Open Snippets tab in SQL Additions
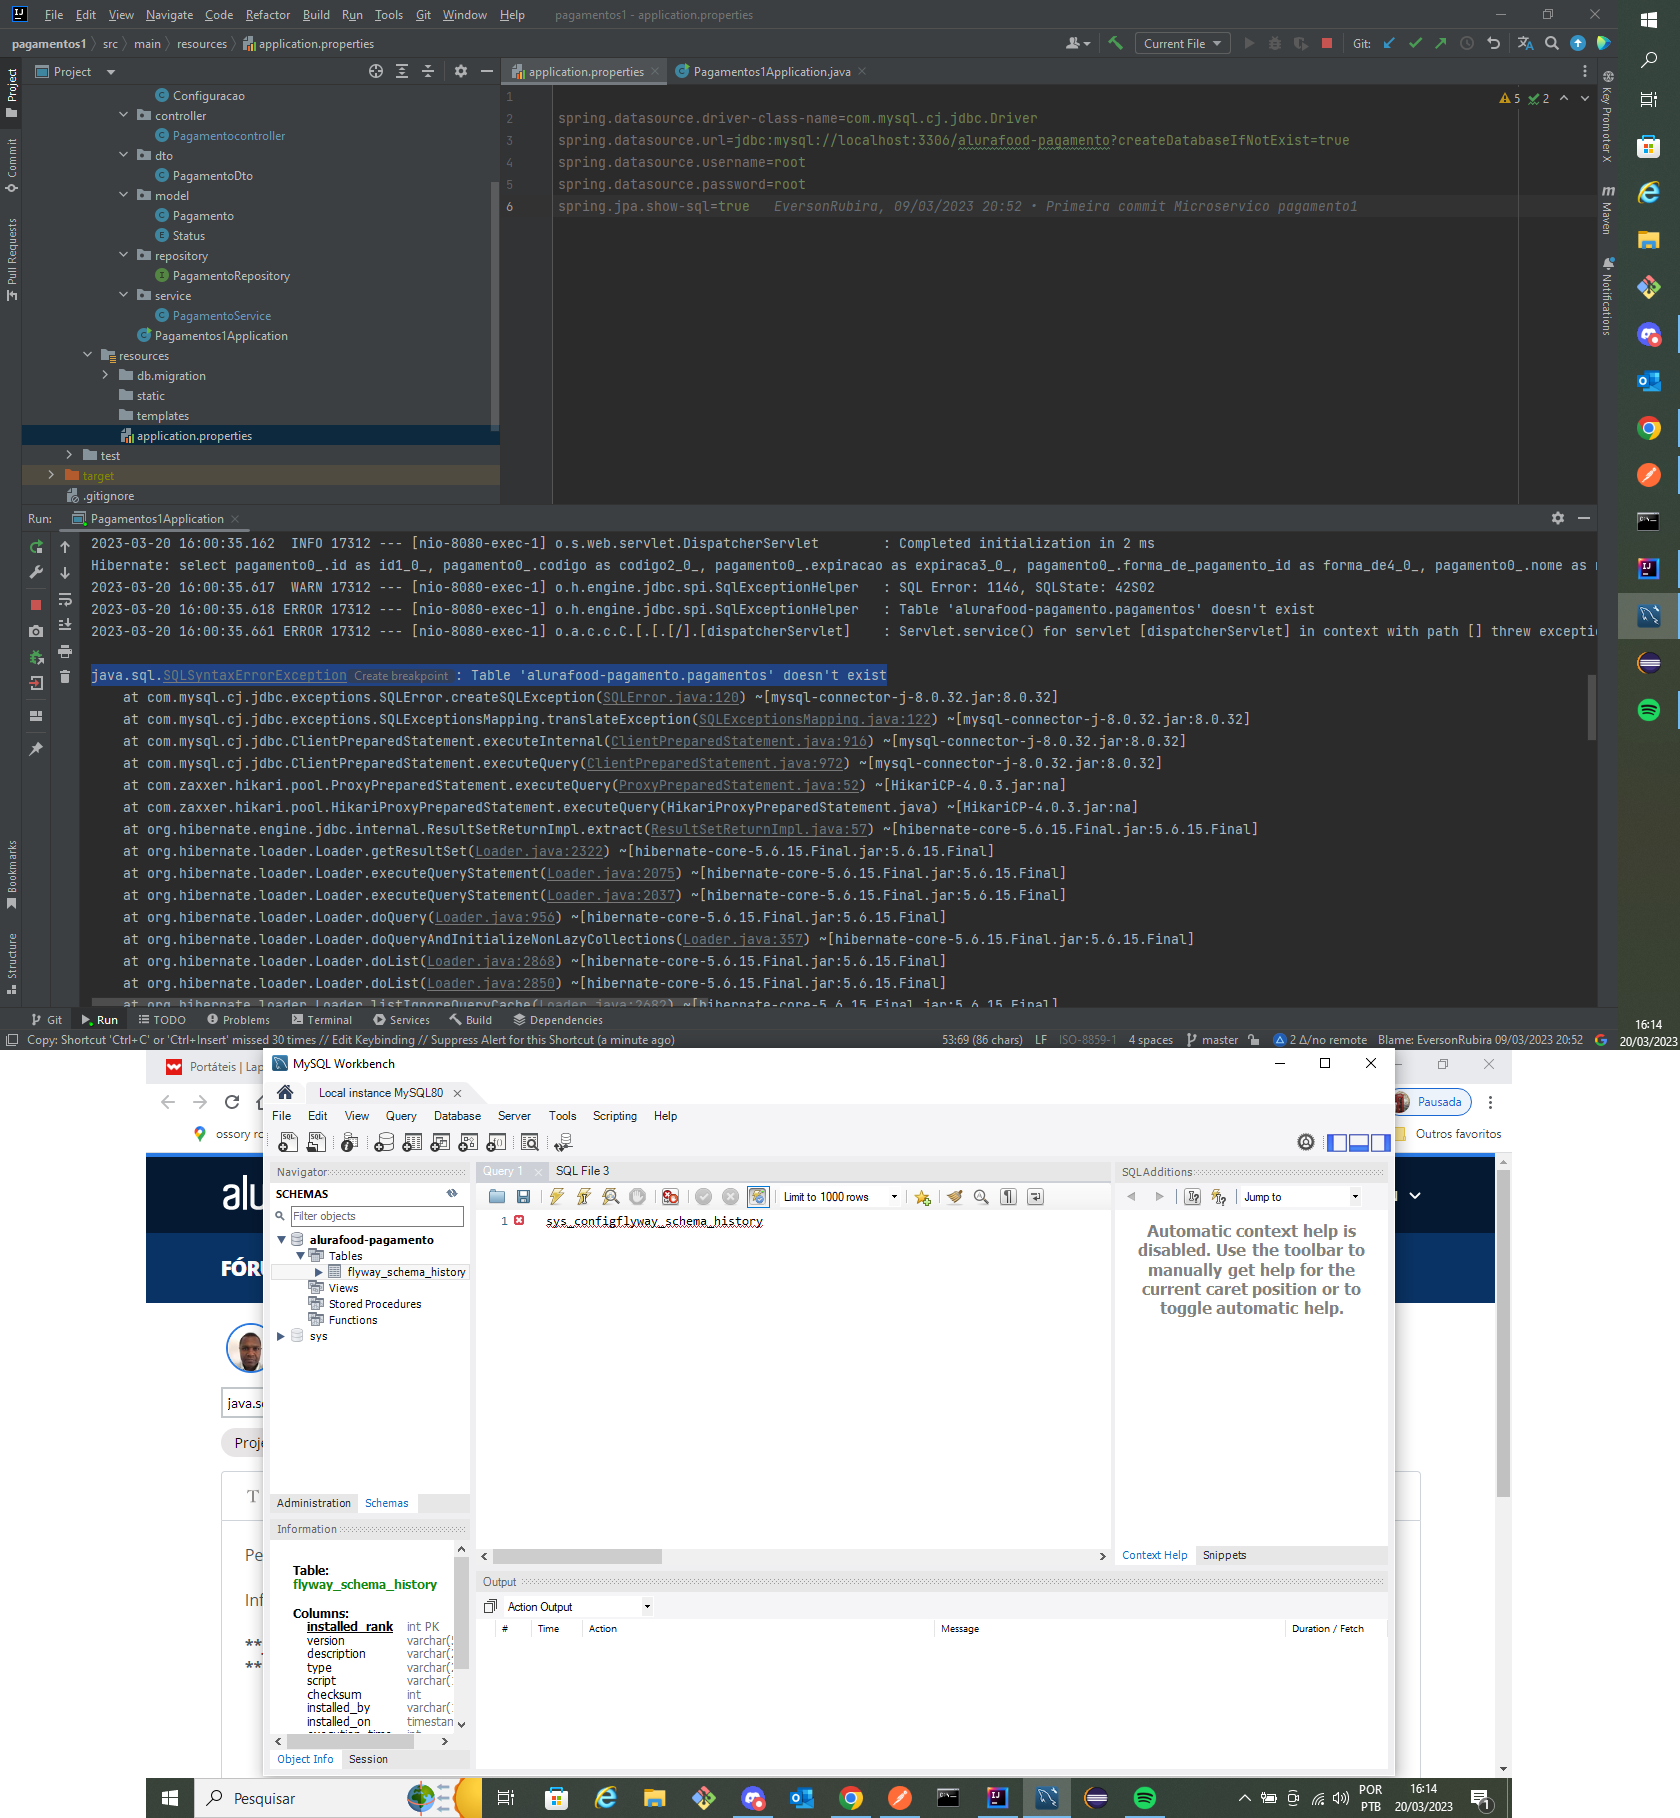1680x1818 pixels. point(1224,1555)
